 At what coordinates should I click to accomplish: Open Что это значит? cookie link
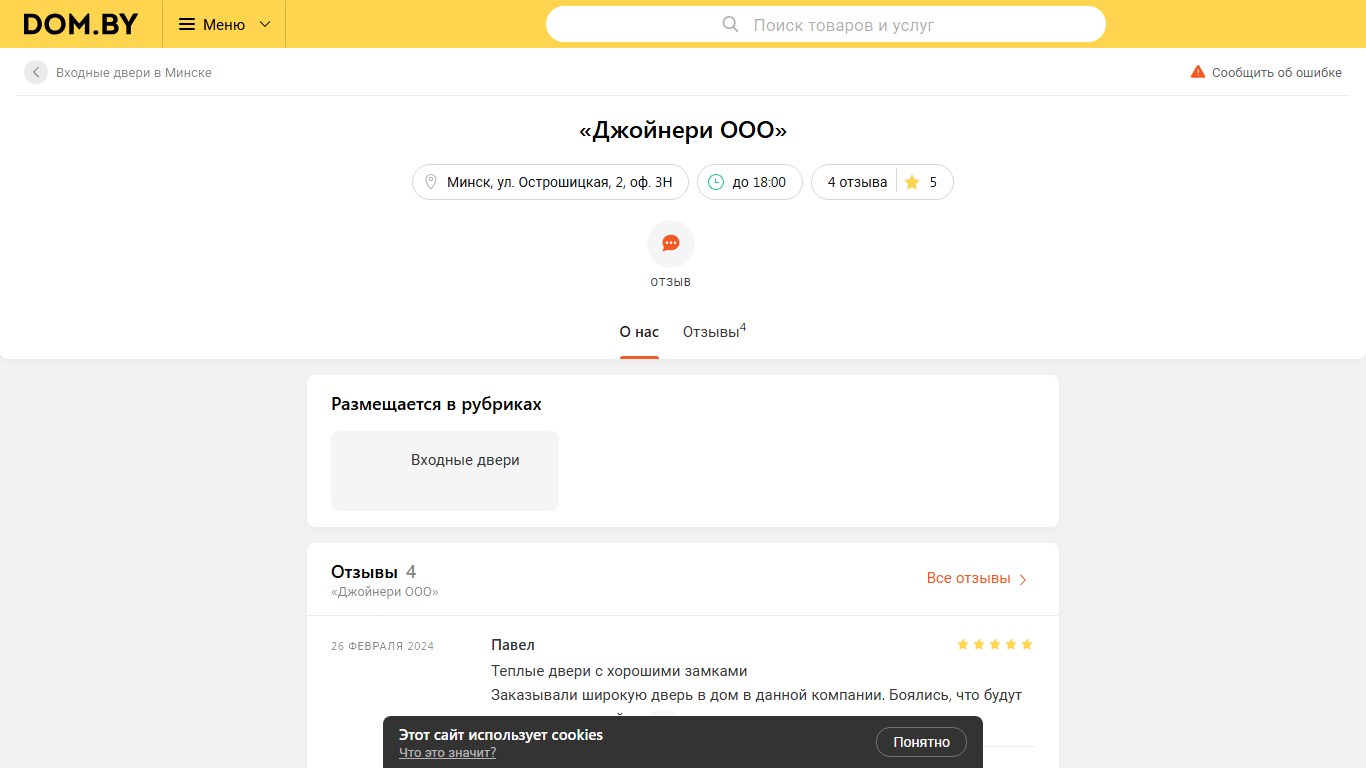point(447,753)
